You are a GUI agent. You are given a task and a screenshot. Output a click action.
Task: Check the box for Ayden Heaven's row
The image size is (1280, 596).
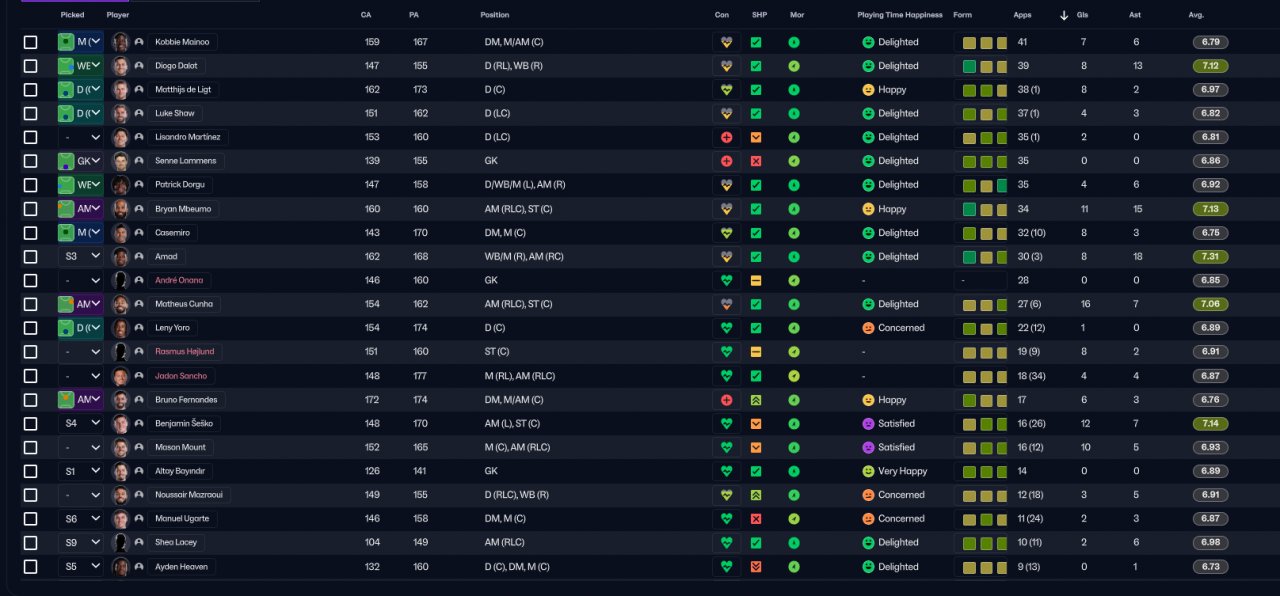[x=31, y=567]
